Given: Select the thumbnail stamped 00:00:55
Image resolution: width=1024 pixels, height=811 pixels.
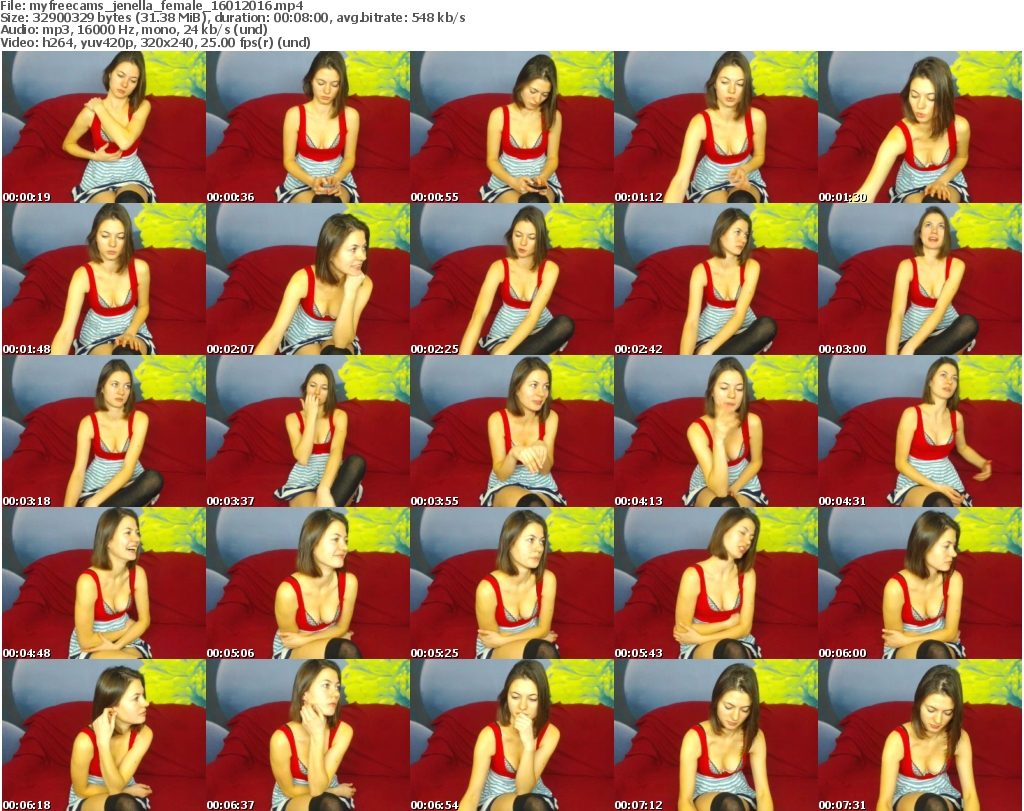Looking at the screenshot, I should [512, 127].
